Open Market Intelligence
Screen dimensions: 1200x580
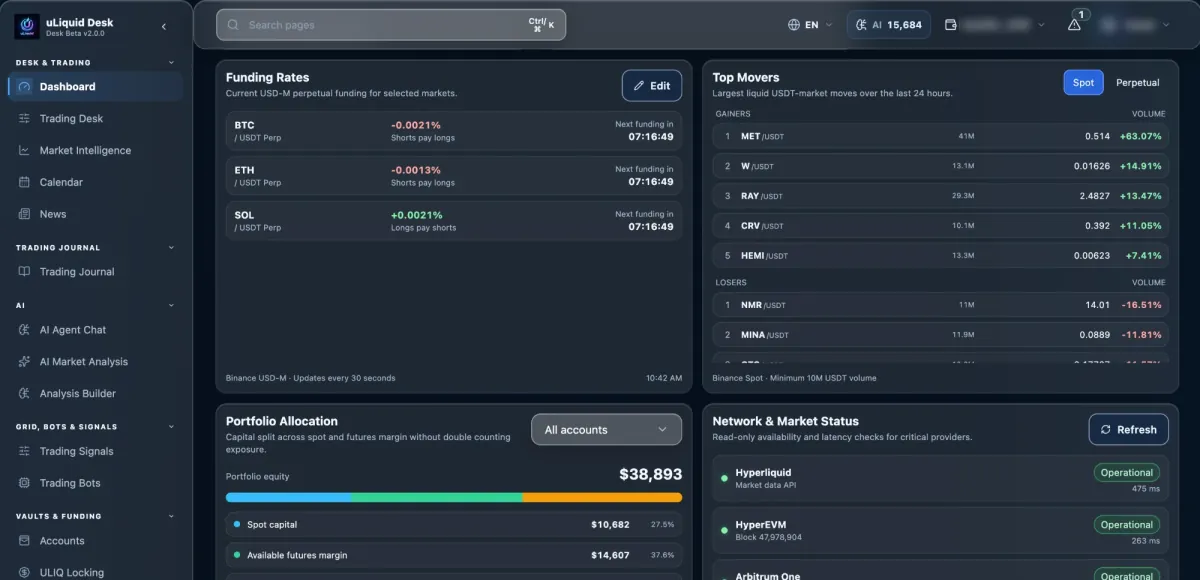(95, 151)
